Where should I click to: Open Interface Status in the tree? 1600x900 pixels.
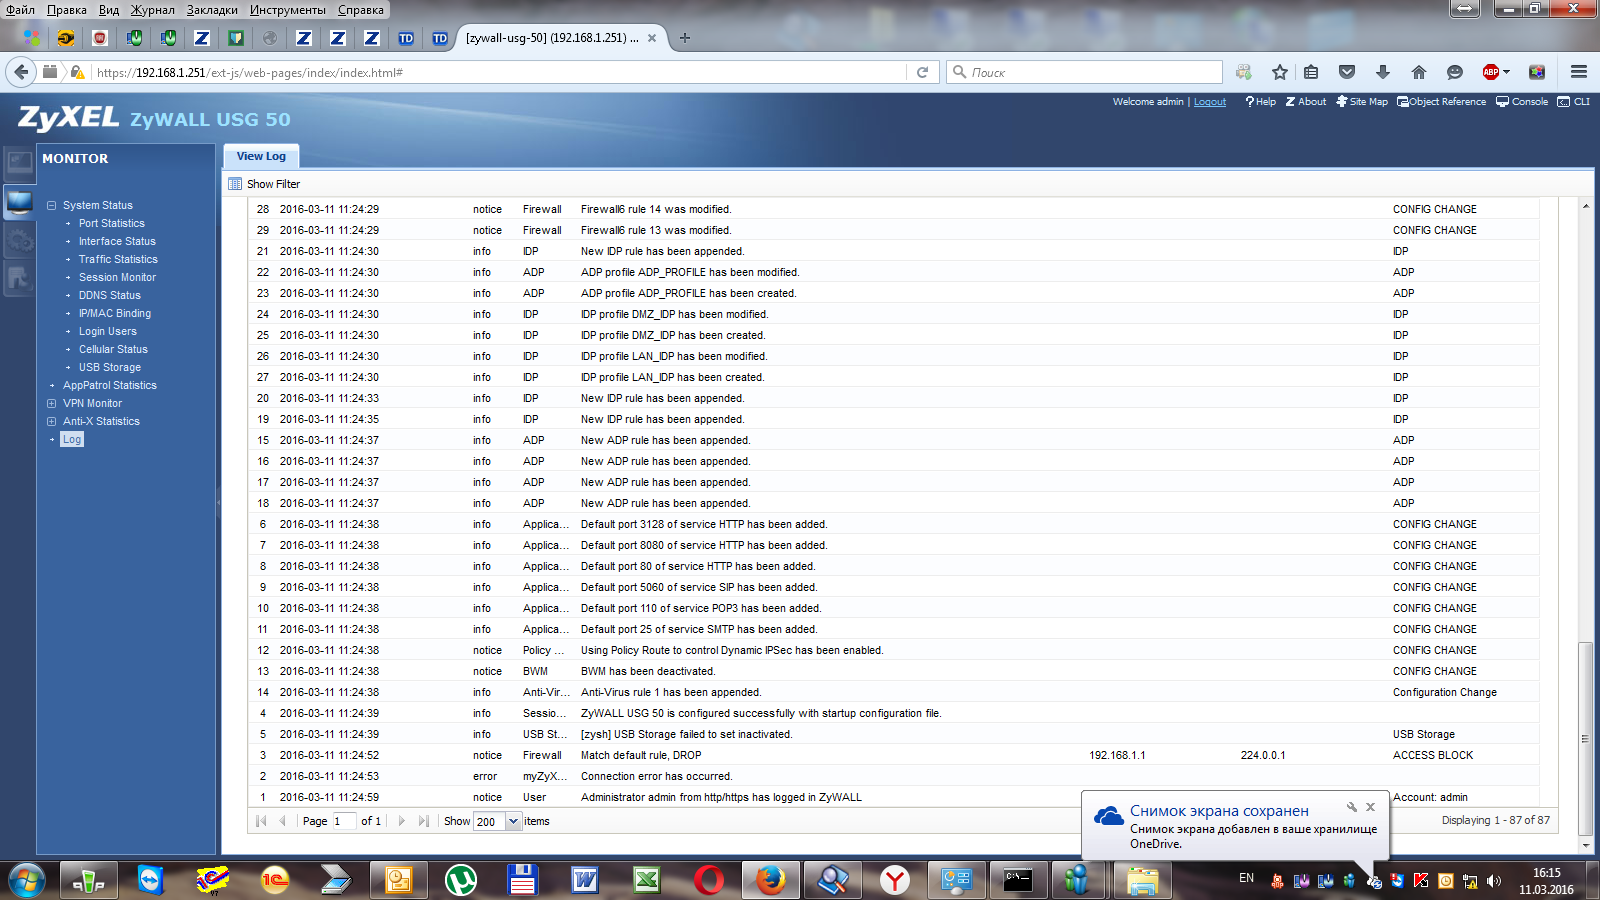(117, 241)
